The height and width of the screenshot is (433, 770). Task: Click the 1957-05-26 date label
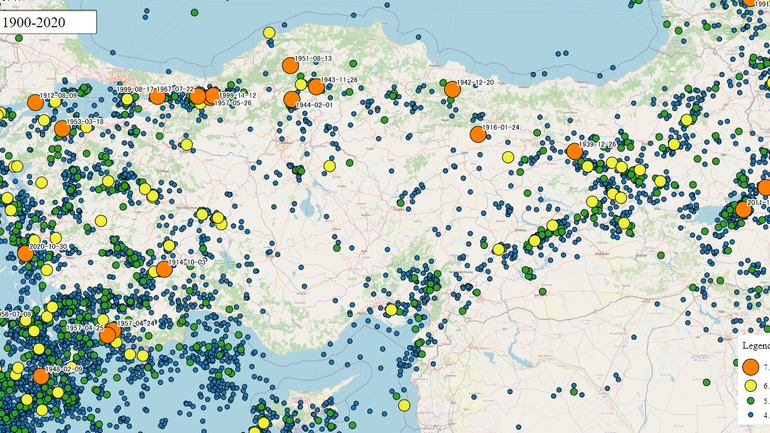(x=233, y=103)
